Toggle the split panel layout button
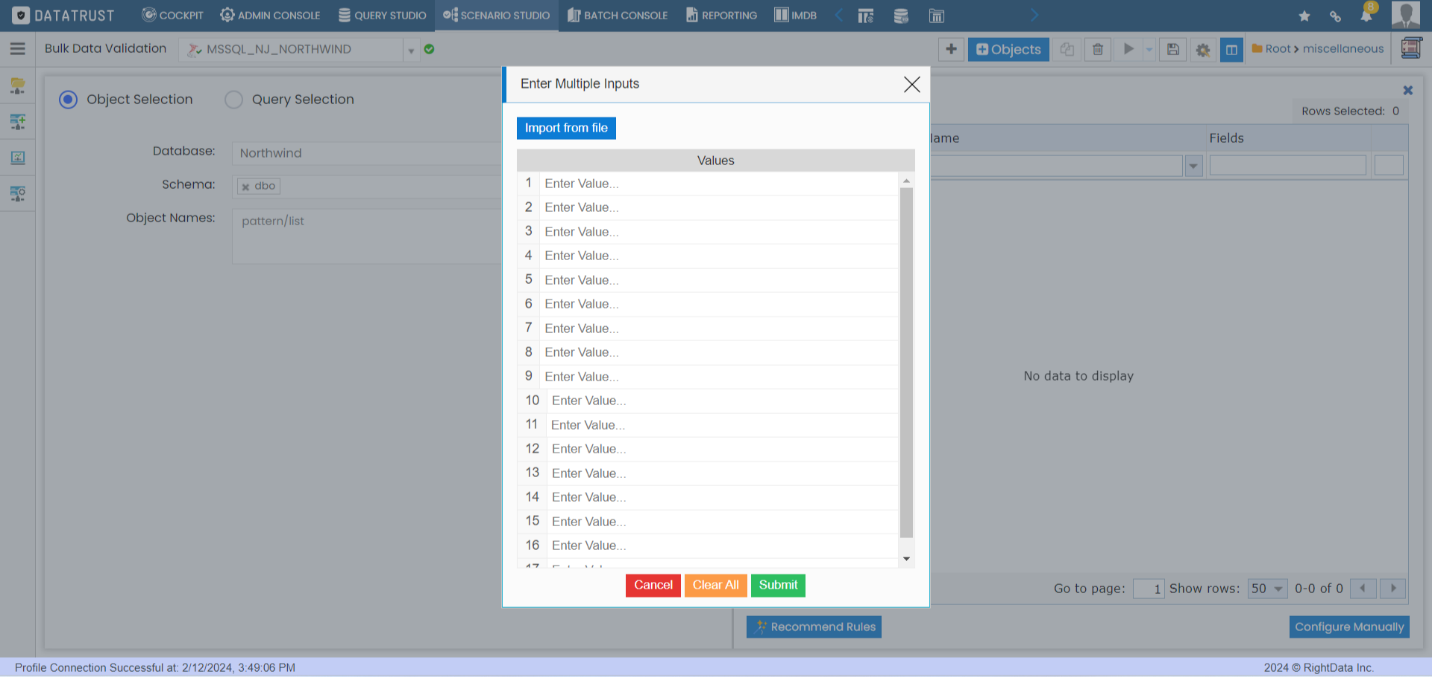 pyautogui.click(x=1231, y=49)
